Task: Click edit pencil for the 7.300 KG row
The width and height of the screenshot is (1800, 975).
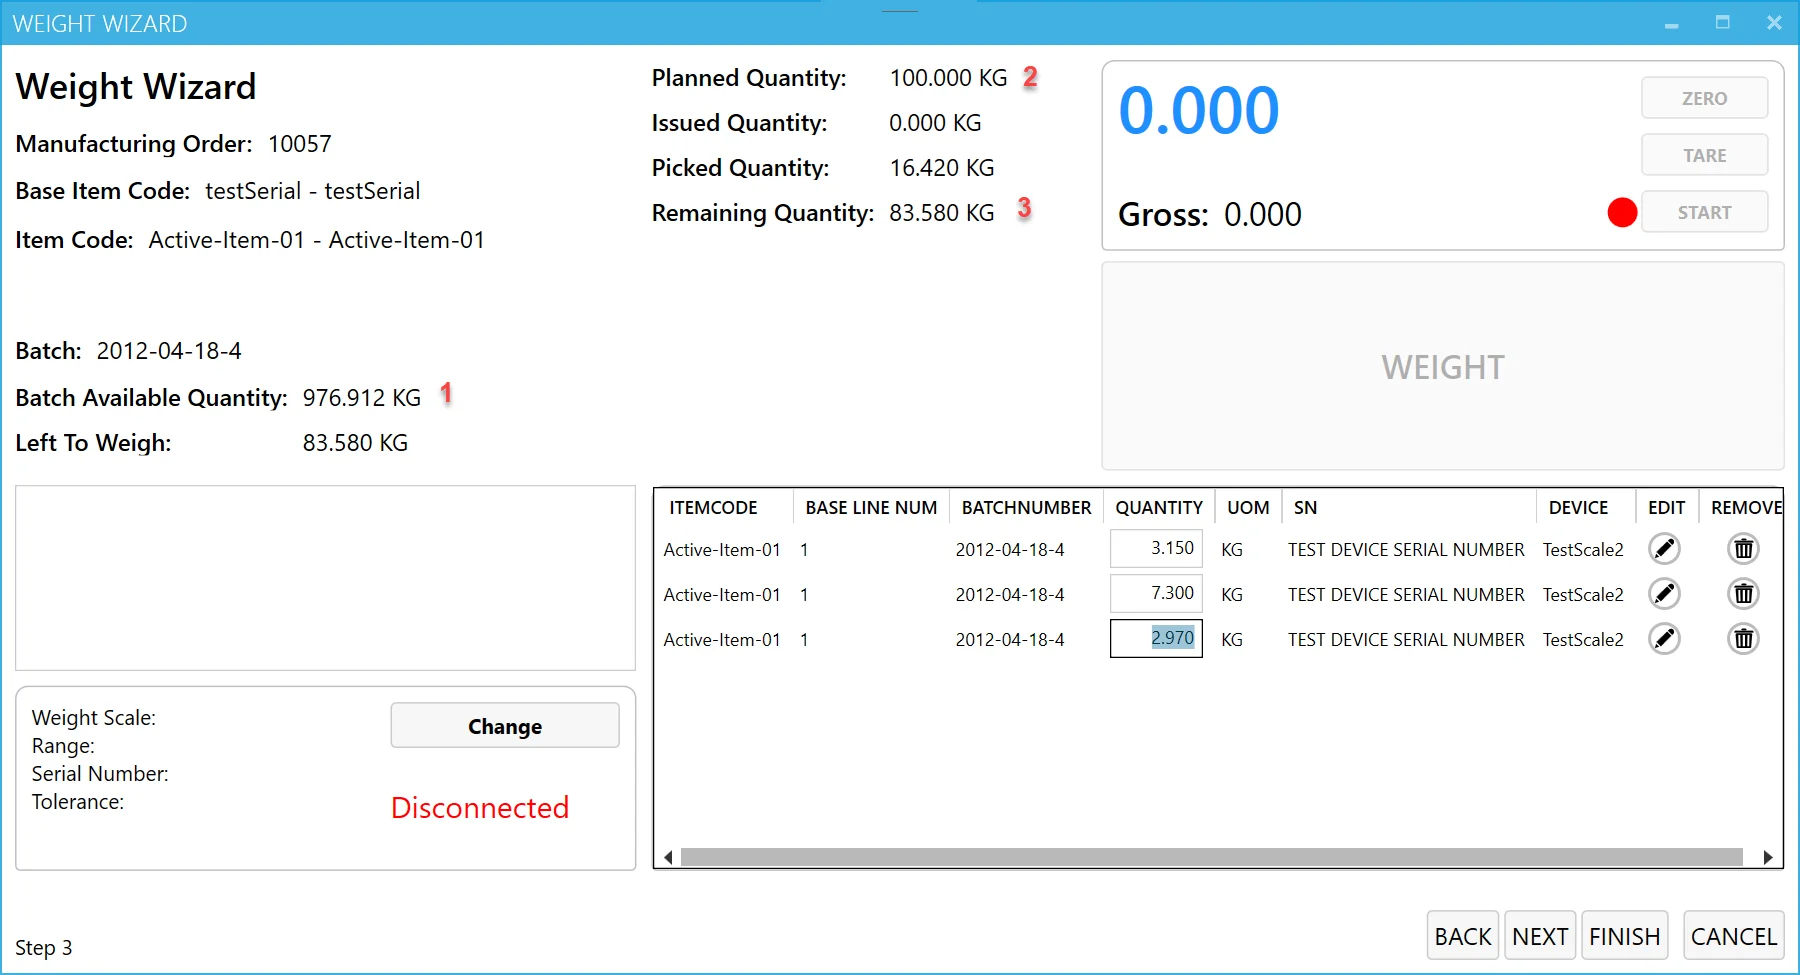Action: [1664, 594]
